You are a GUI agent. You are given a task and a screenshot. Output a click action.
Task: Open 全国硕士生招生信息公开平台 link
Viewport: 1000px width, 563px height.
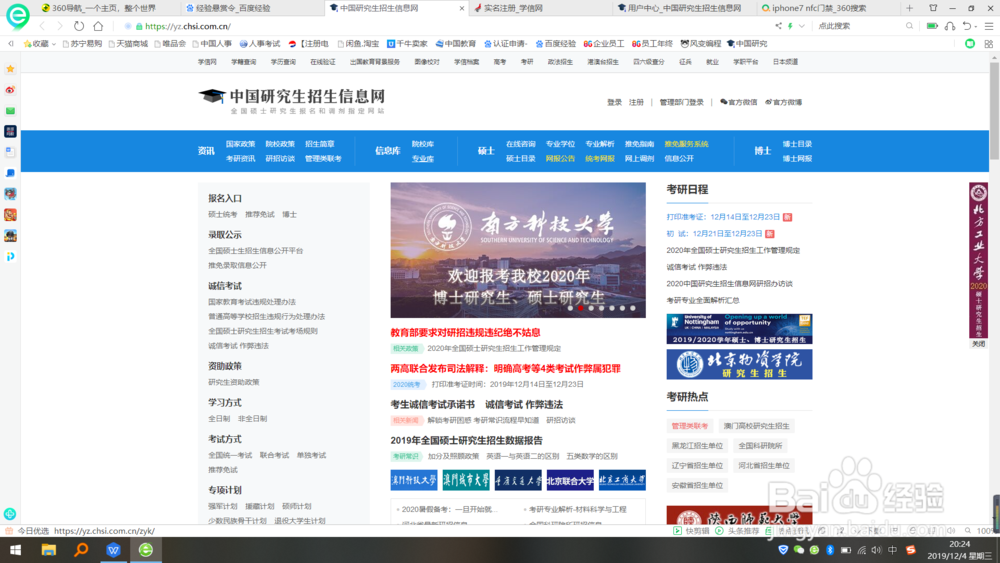tap(256, 251)
